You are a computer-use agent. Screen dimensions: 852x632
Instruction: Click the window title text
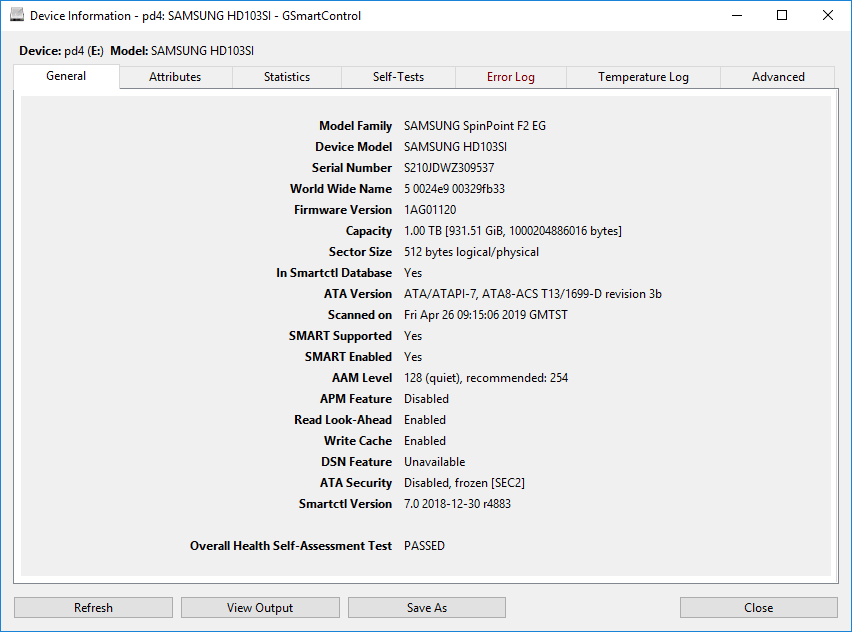[x=196, y=16]
